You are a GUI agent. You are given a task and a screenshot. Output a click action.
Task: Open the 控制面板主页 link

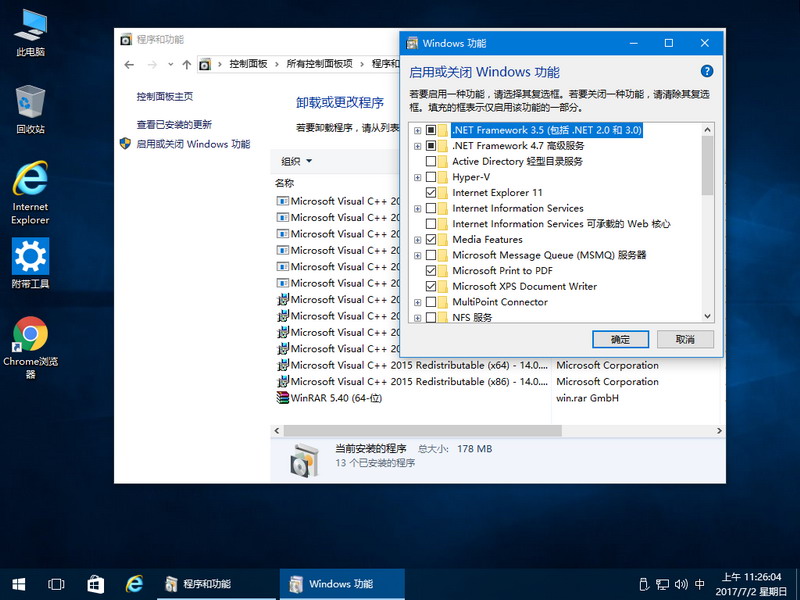click(x=165, y=96)
